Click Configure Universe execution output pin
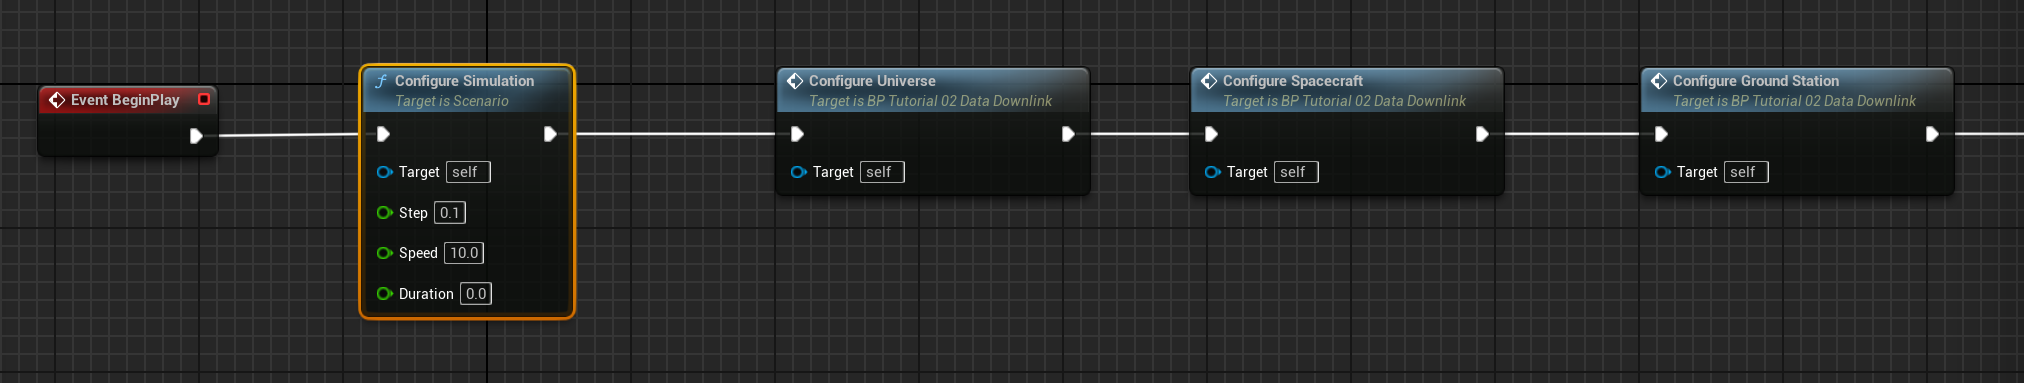The height and width of the screenshot is (383, 2024). tap(1068, 134)
